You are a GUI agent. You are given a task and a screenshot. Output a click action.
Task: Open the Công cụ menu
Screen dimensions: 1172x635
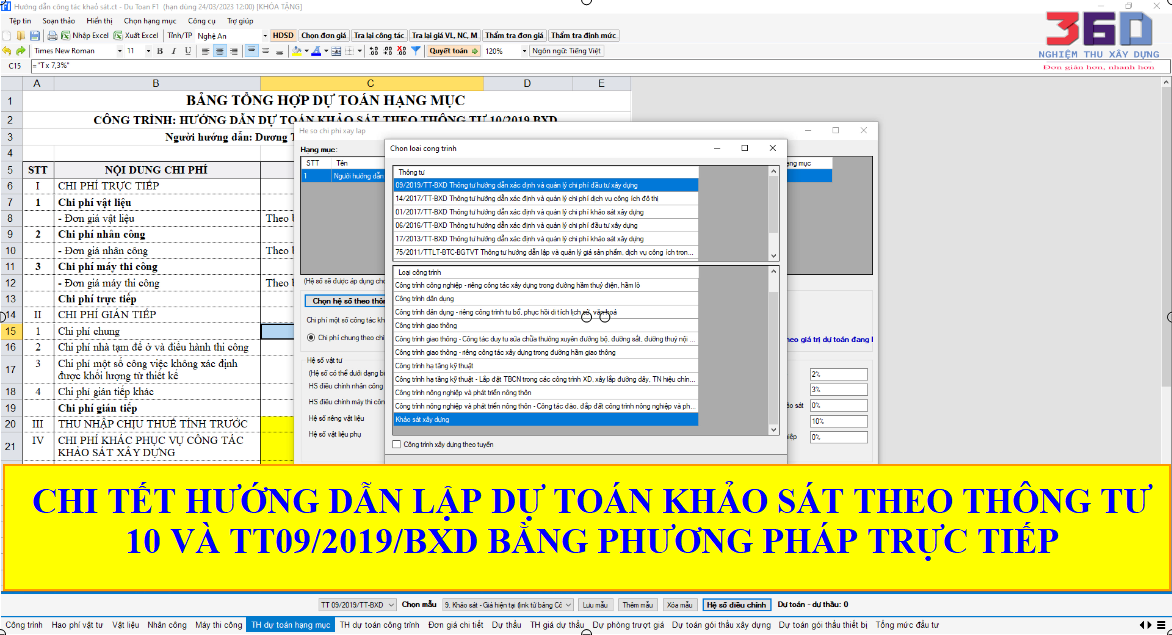201,21
